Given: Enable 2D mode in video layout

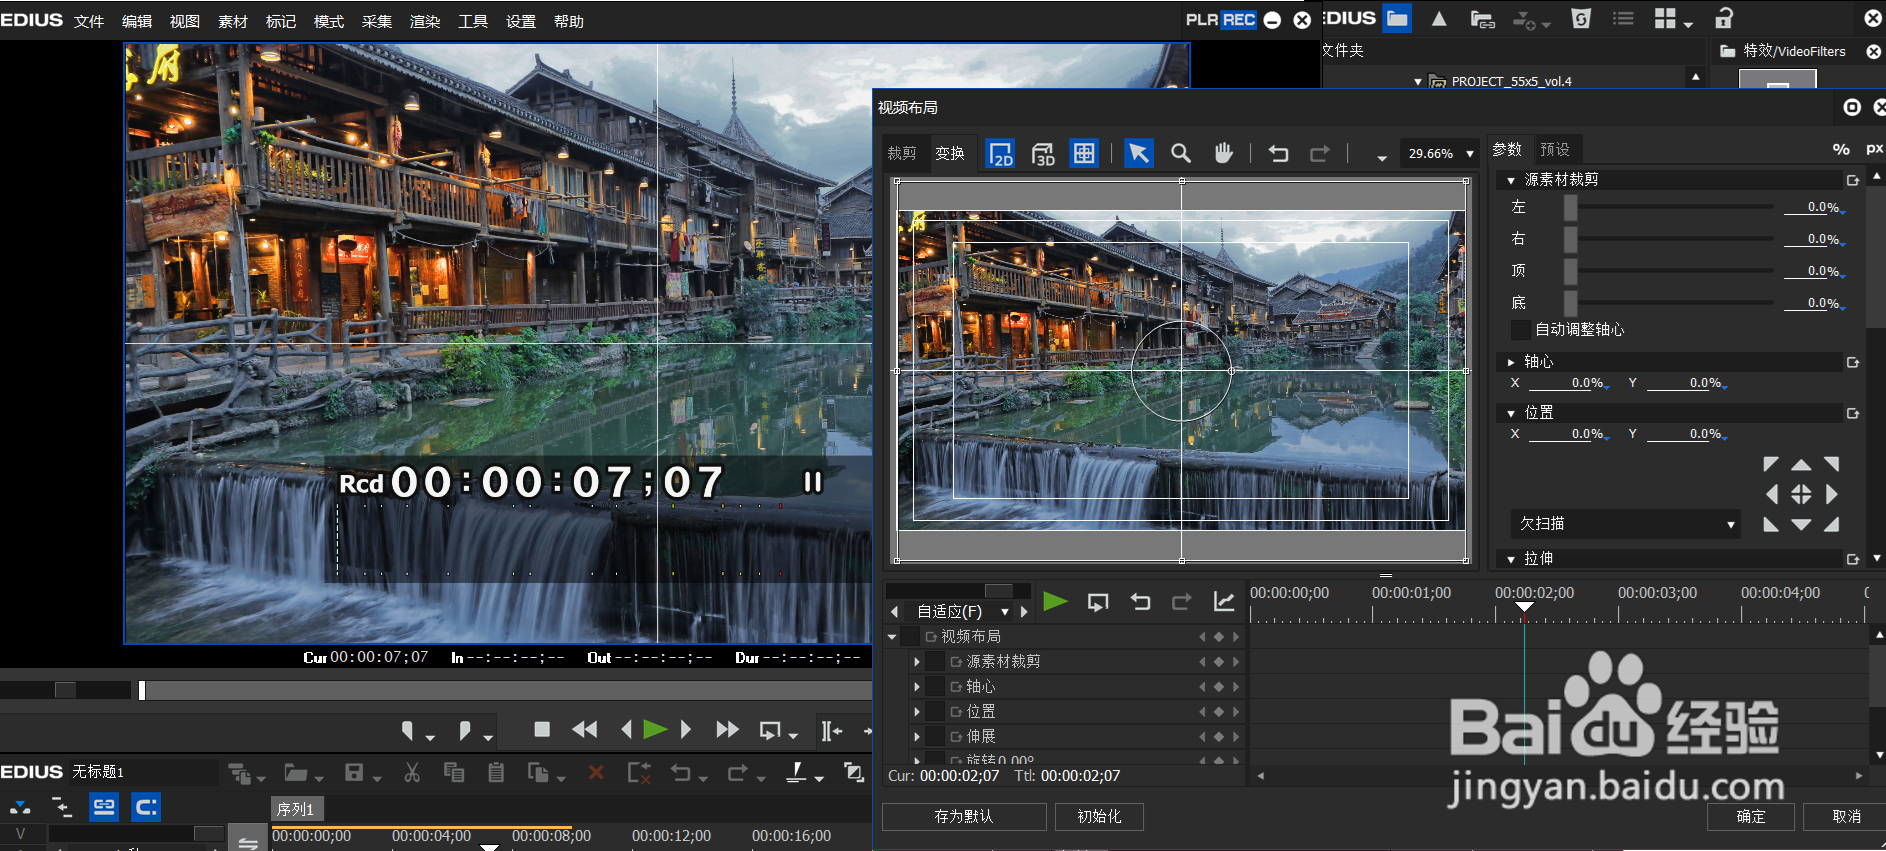Looking at the screenshot, I should pyautogui.click(x=1000, y=153).
